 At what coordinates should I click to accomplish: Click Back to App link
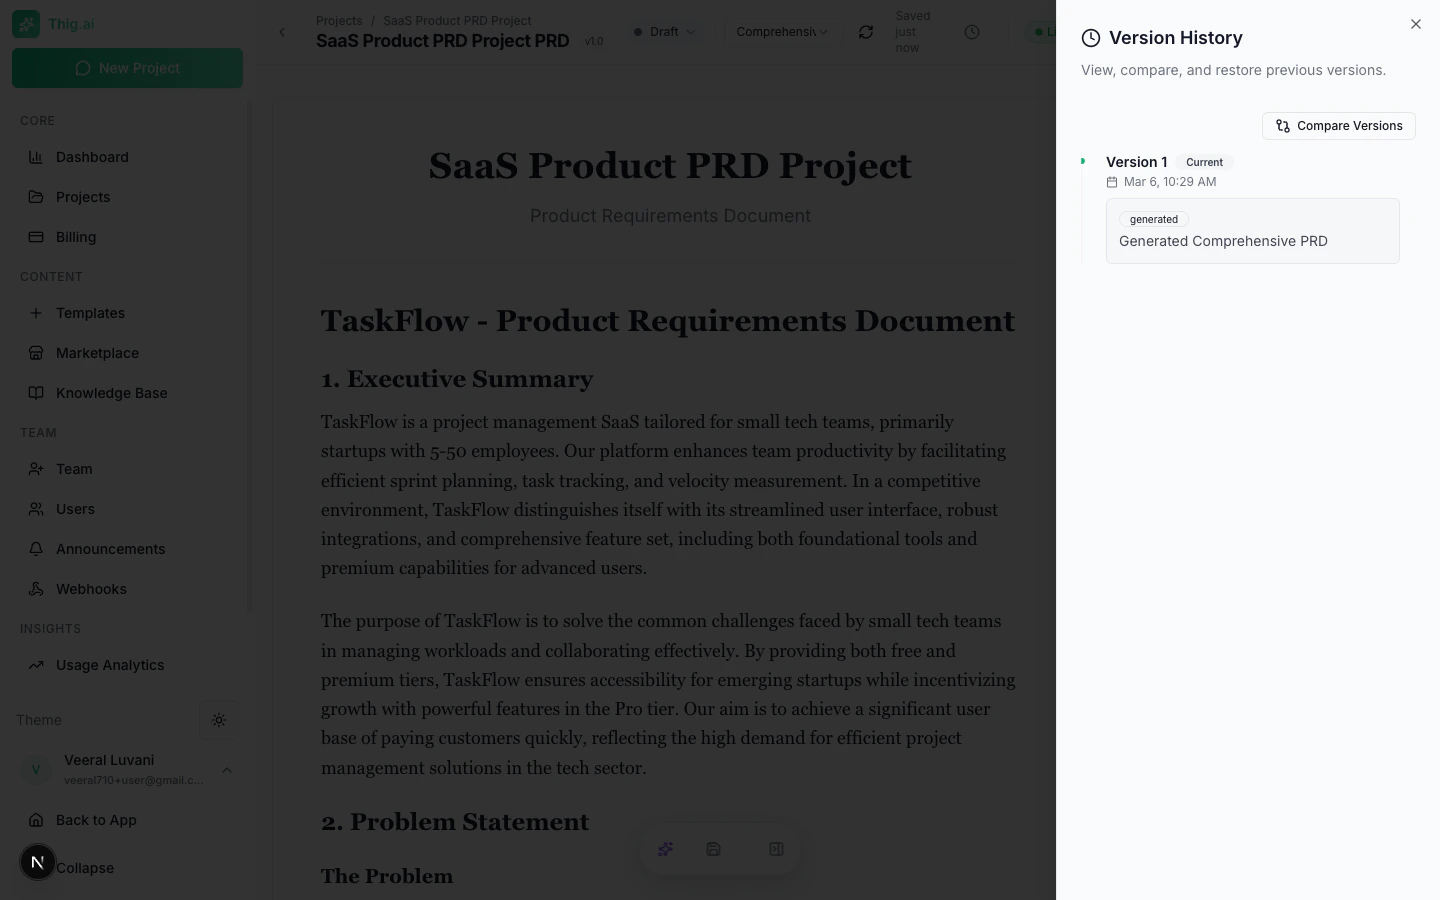tap(96, 820)
